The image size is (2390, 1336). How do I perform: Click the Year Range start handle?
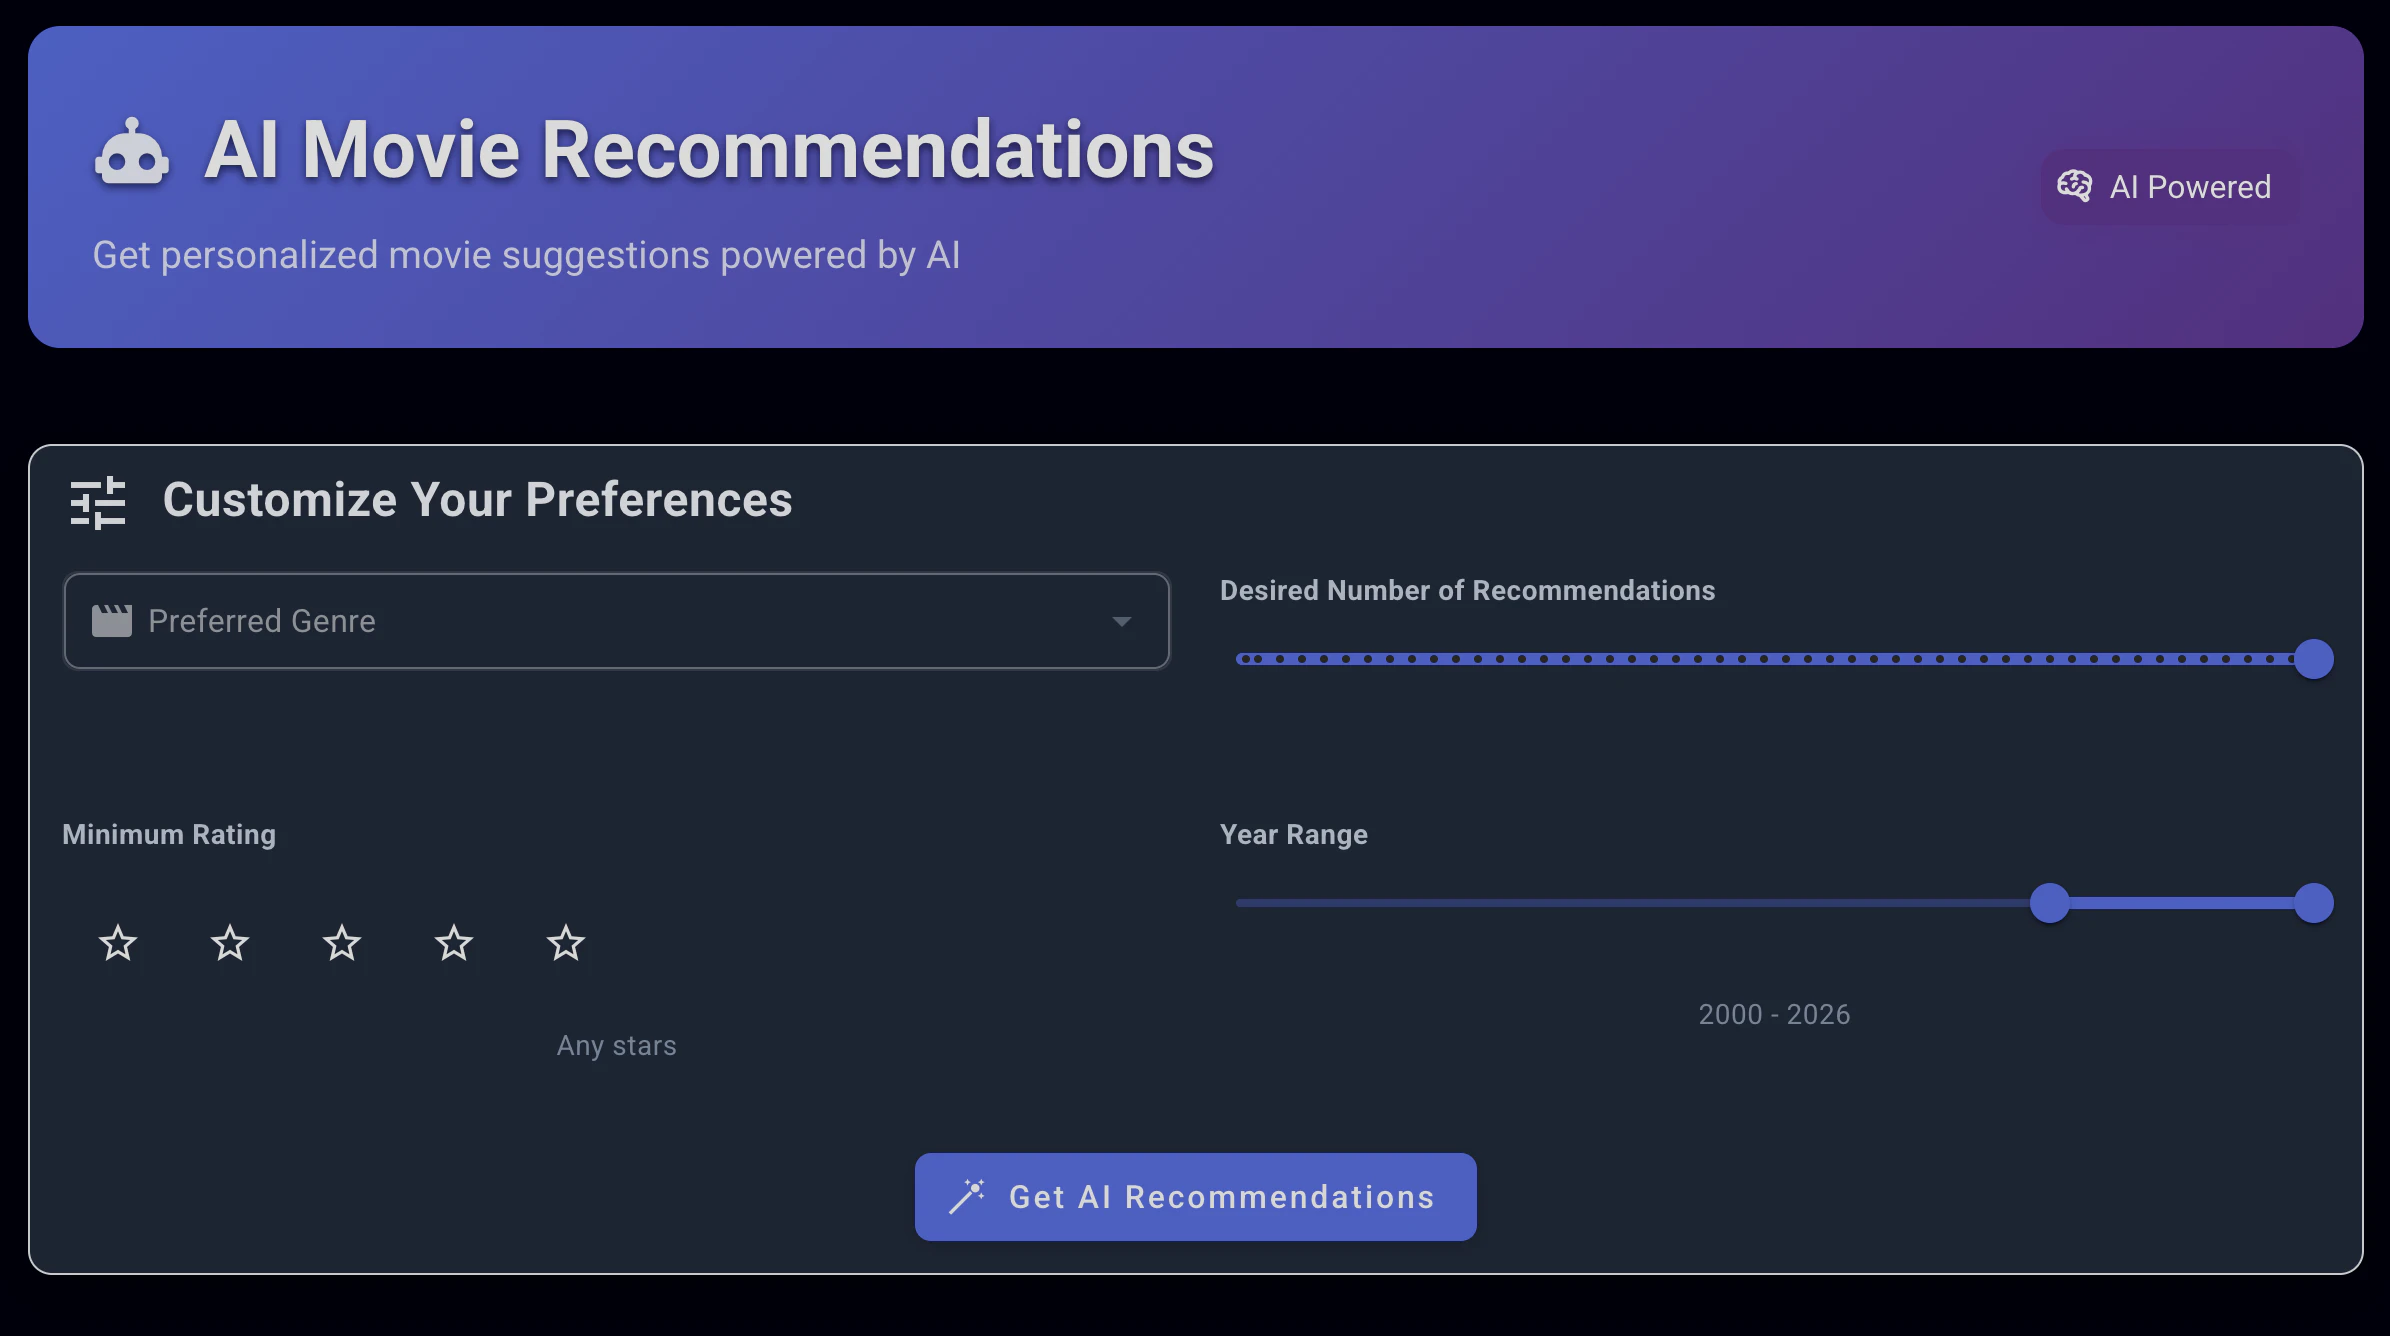[2049, 903]
